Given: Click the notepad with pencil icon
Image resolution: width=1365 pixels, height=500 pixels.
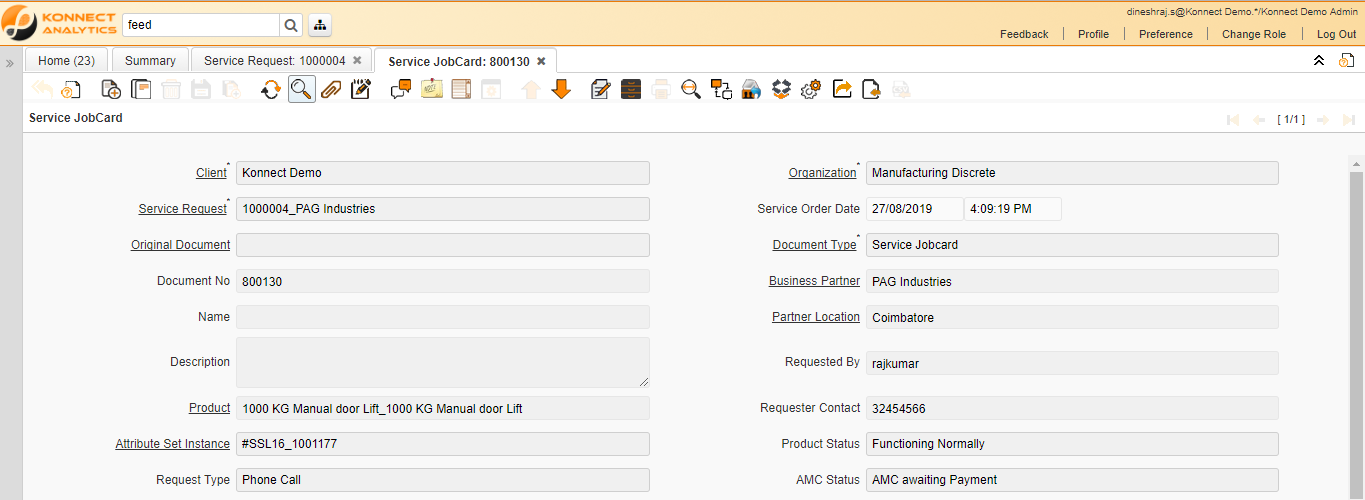Looking at the screenshot, I should point(361,89).
